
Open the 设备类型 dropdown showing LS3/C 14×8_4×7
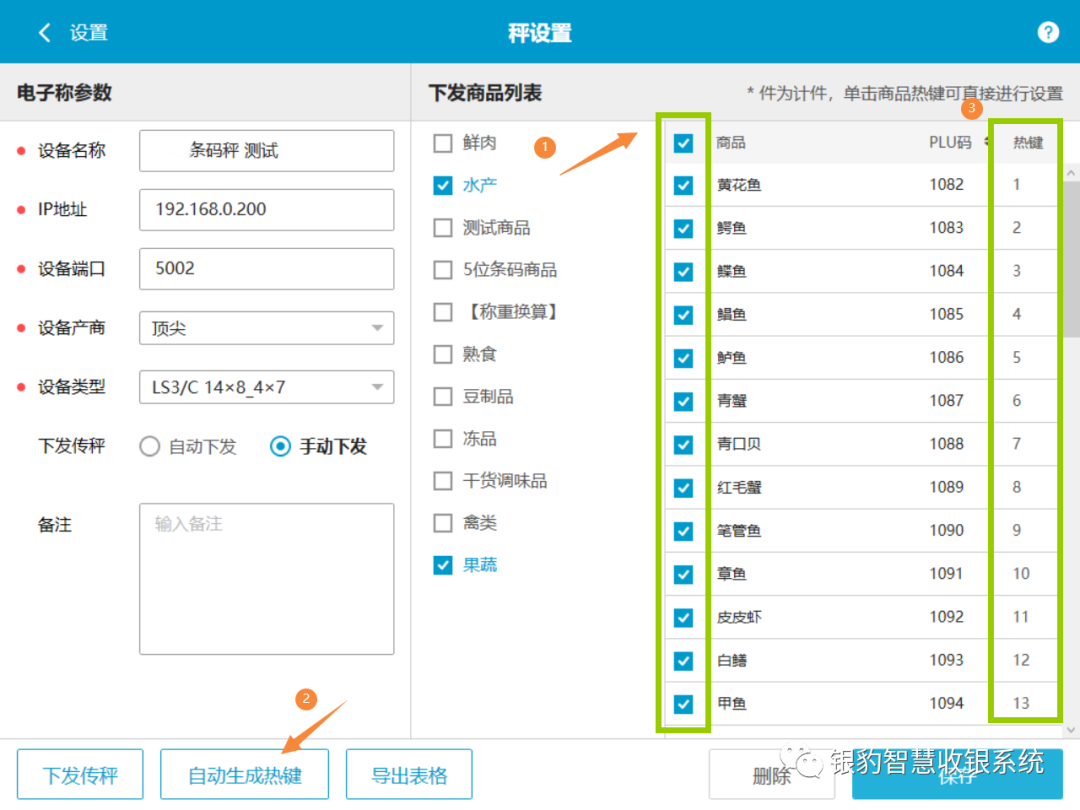point(266,387)
